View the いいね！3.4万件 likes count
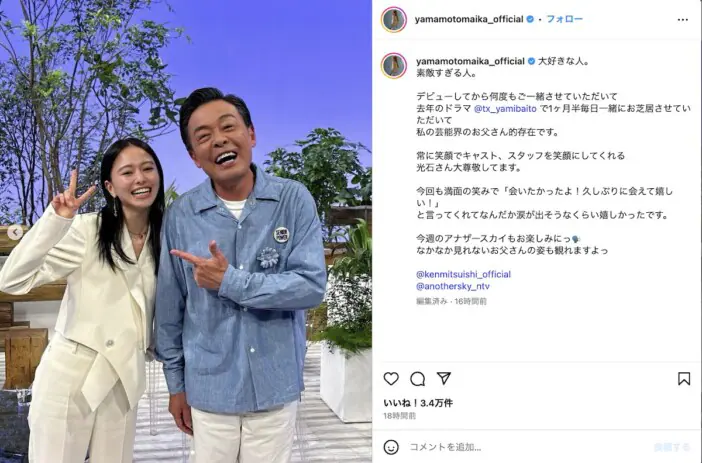702x463 pixels. point(418,403)
